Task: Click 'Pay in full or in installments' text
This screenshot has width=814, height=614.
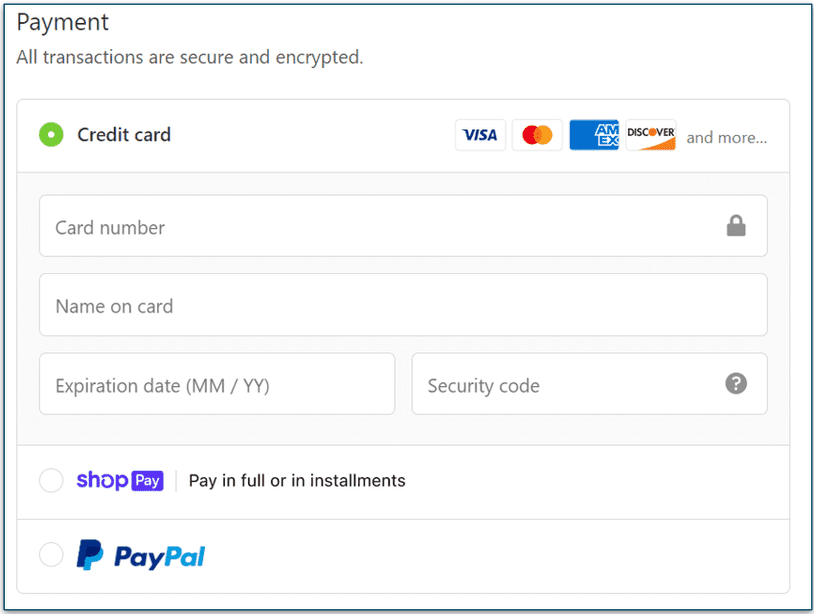Action: click(x=296, y=481)
